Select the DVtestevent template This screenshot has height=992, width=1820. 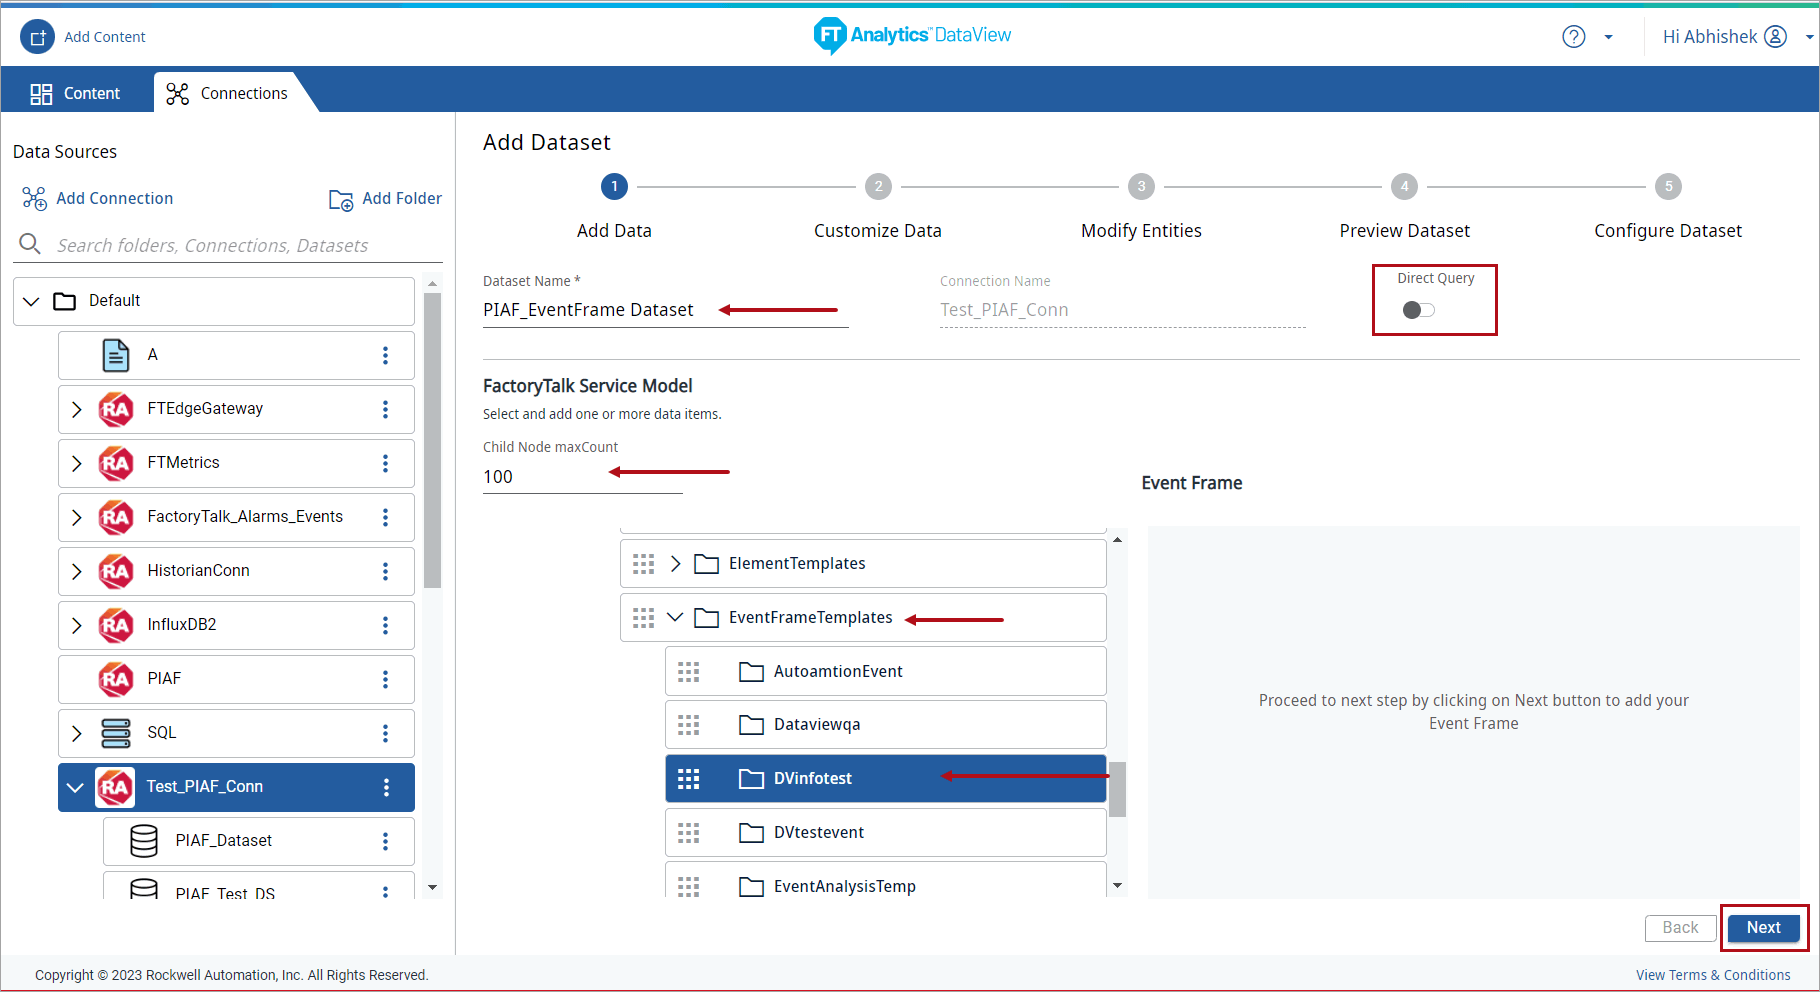885,833
